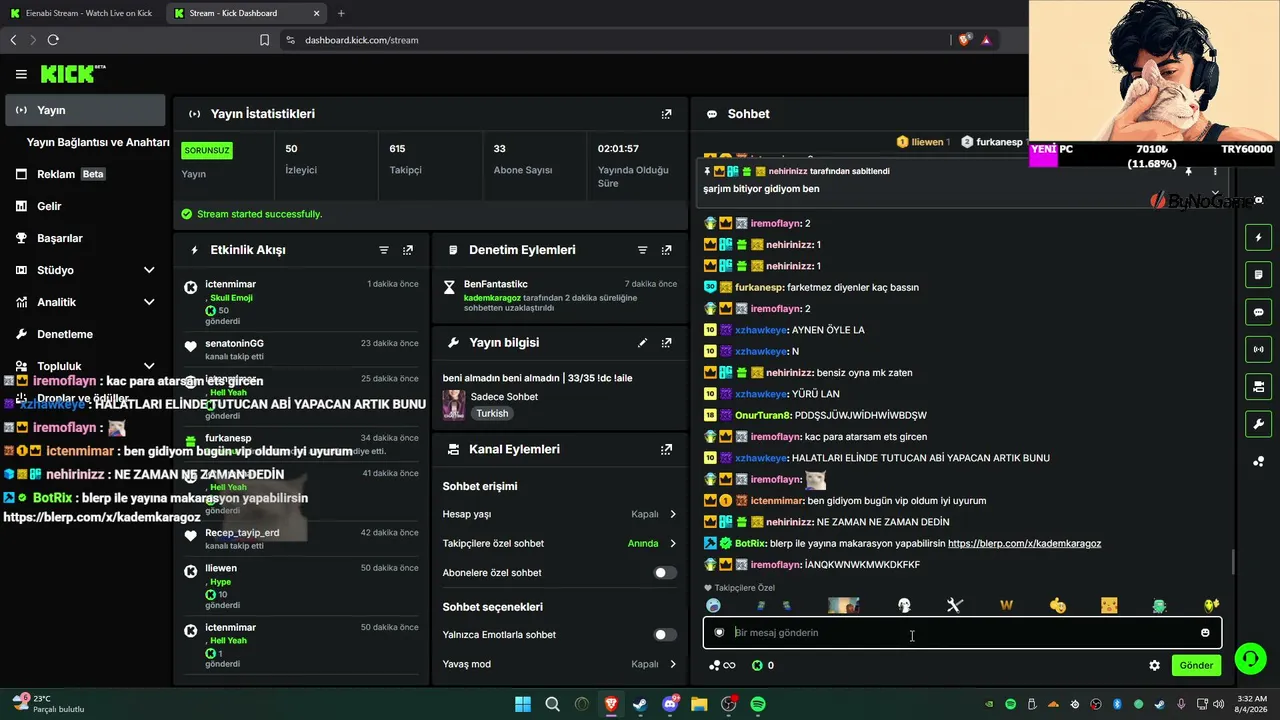The width and height of the screenshot is (1280, 720).
Task: Reload the page in the browser
Action: tap(53, 40)
